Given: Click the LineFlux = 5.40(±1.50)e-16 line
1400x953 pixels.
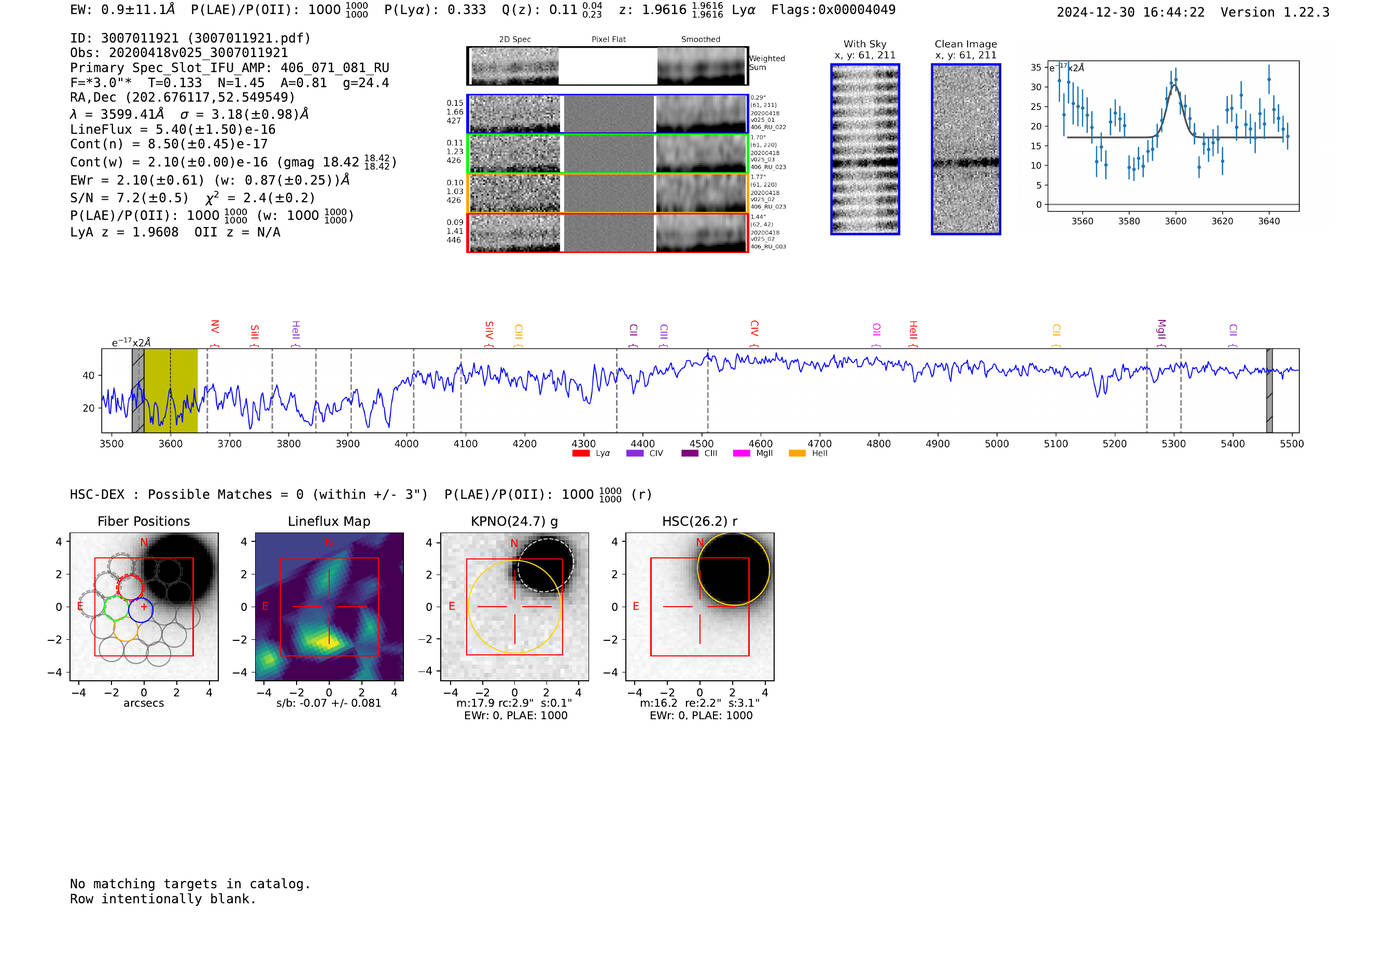Looking at the screenshot, I should tap(173, 129).
